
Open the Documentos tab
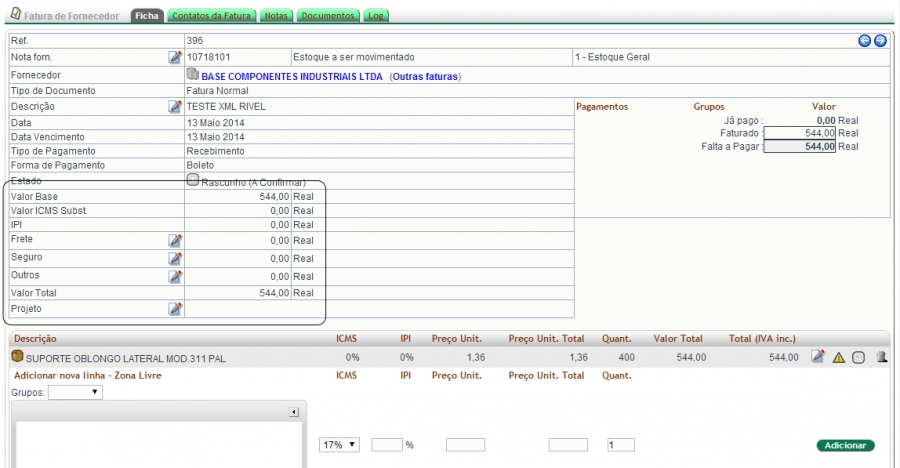(x=327, y=17)
